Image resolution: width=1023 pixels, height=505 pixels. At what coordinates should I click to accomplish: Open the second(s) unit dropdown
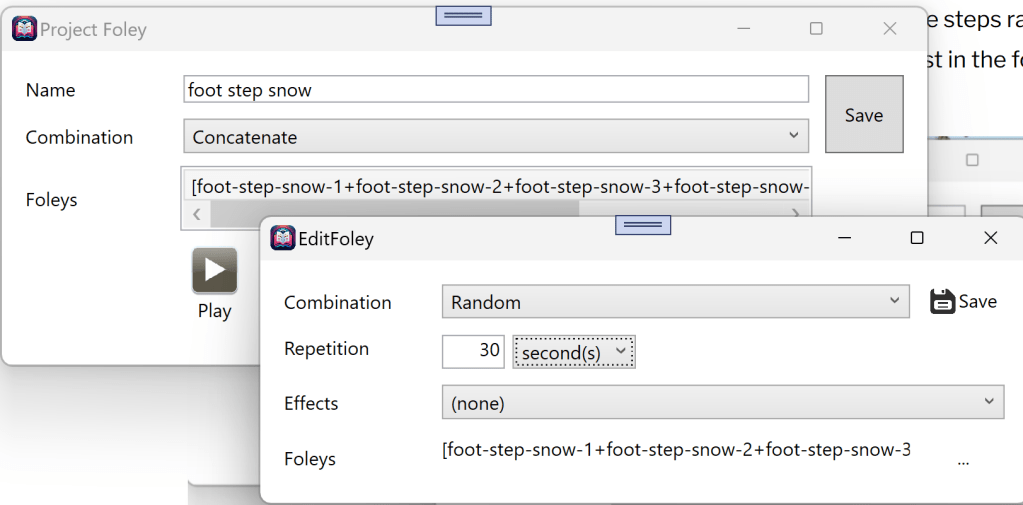(x=574, y=352)
